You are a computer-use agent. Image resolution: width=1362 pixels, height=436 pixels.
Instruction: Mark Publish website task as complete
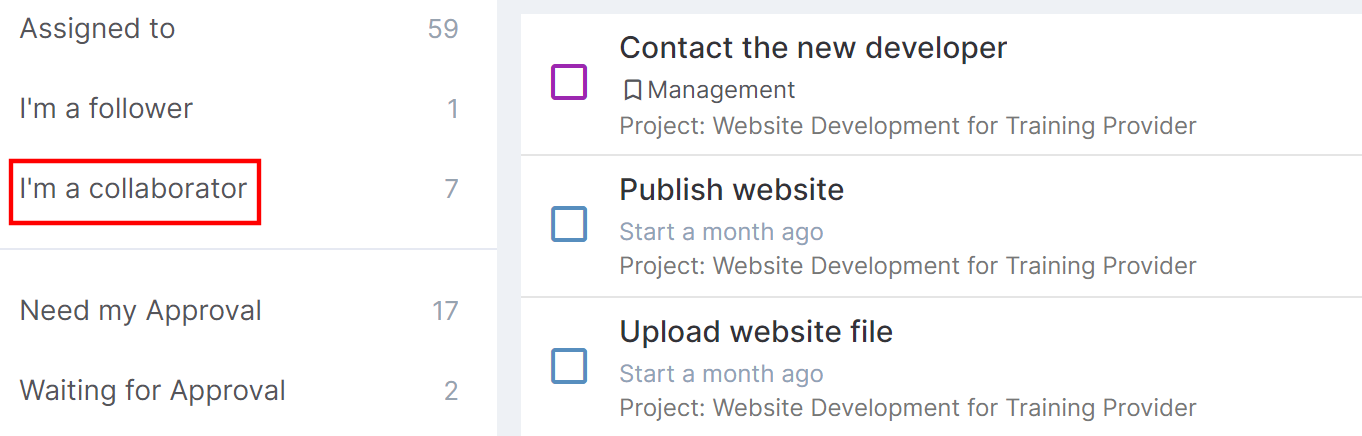pyautogui.click(x=569, y=224)
